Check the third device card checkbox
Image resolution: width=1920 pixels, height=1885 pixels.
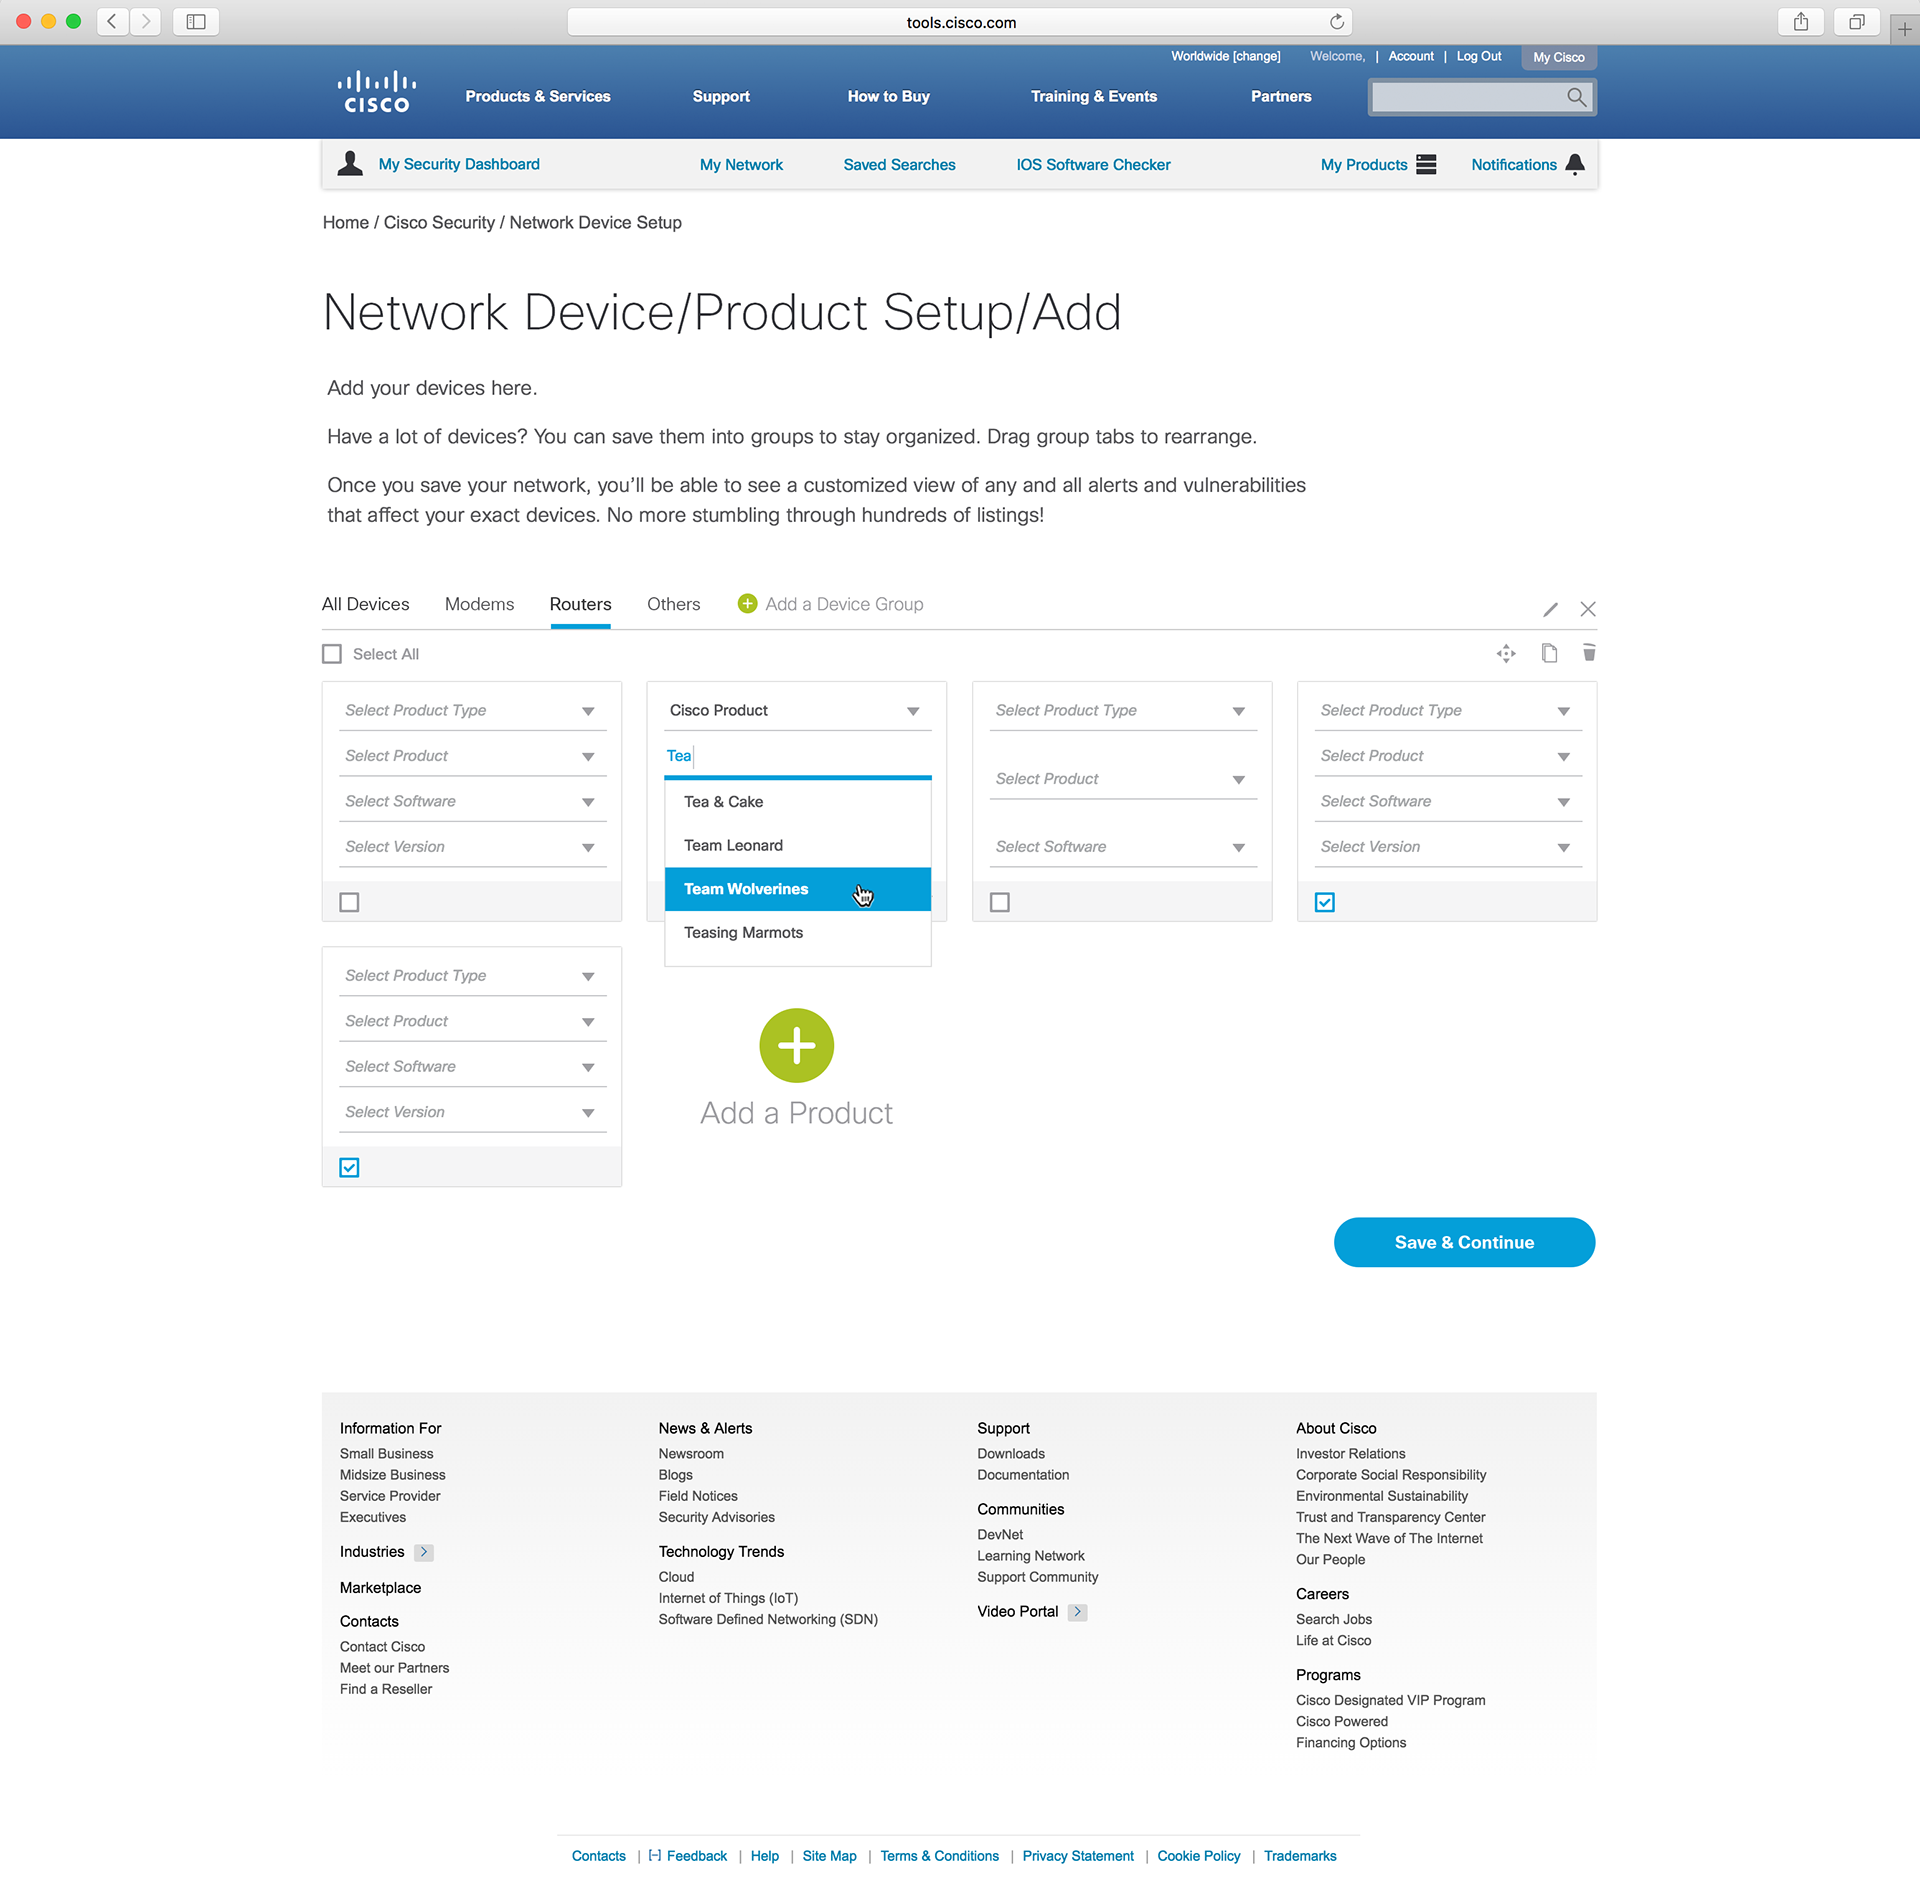tap(999, 902)
